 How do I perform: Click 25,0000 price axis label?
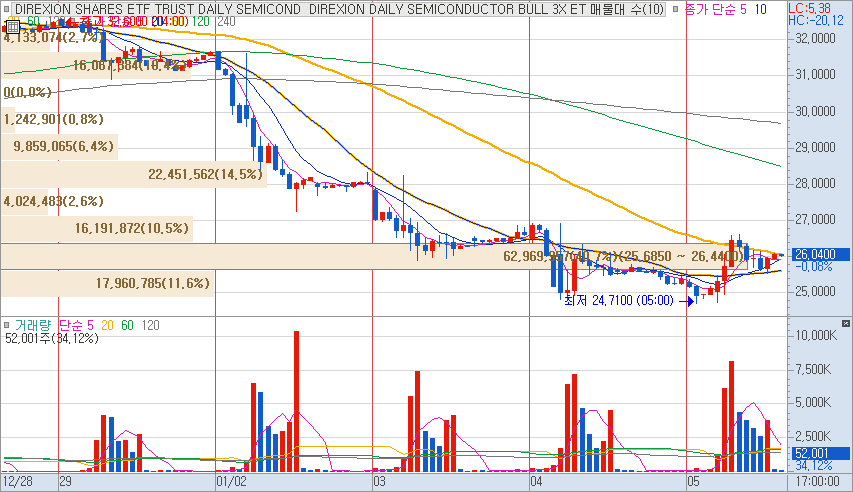[x=815, y=292]
